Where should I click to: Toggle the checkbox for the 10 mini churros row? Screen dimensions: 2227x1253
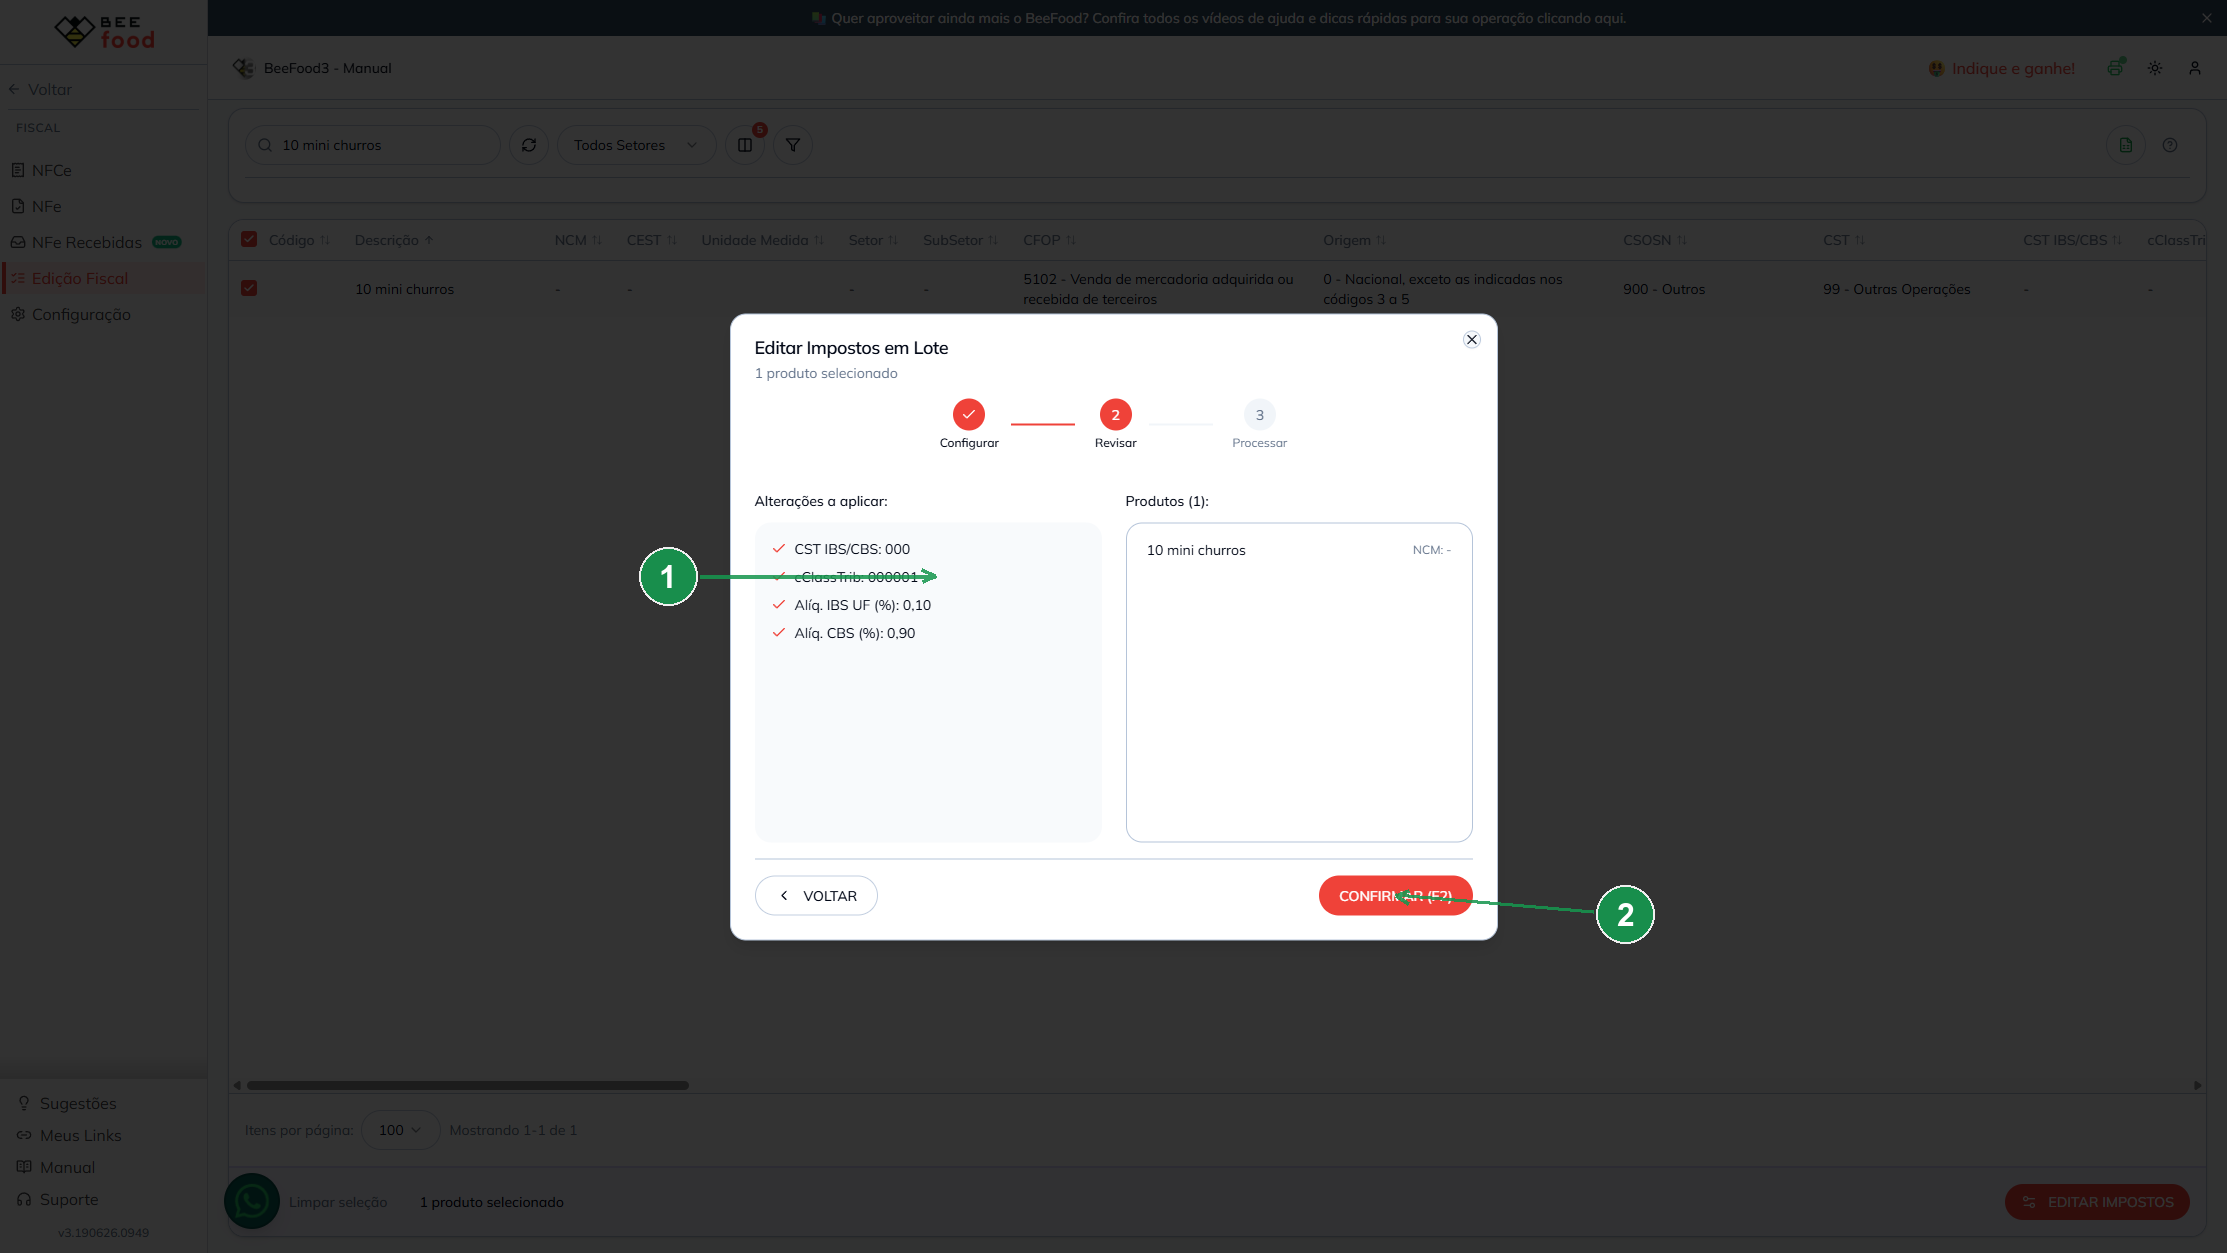click(x=249, y=288)
